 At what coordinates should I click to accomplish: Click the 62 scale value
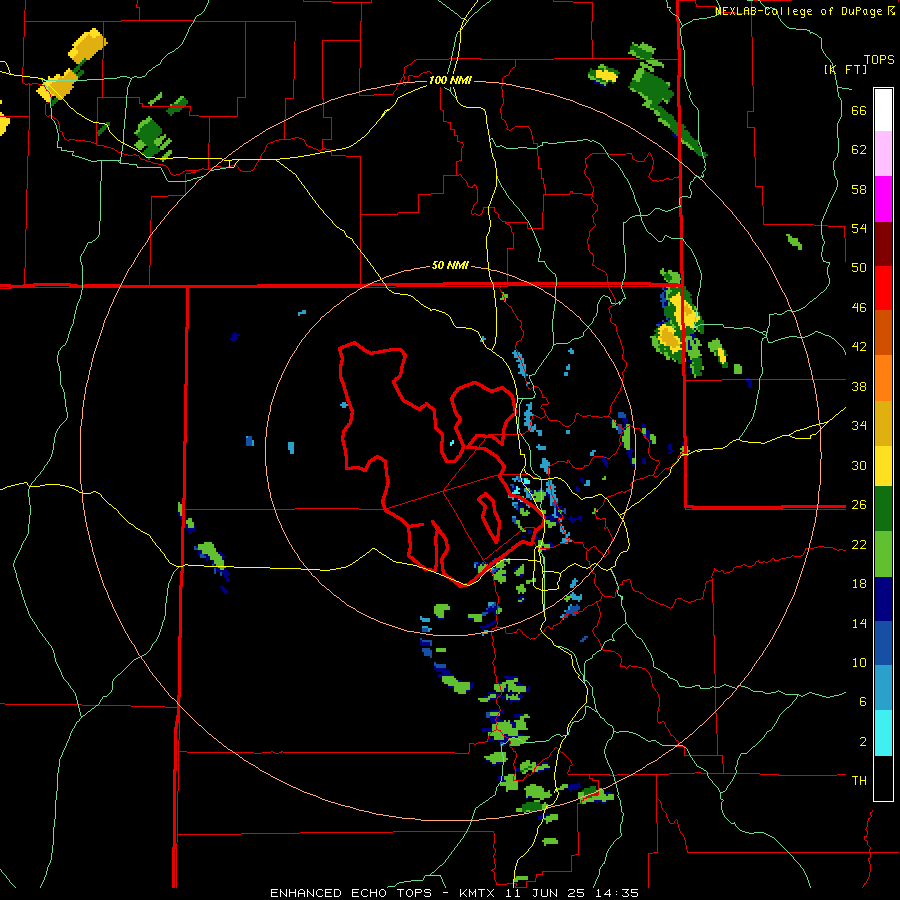859,150
